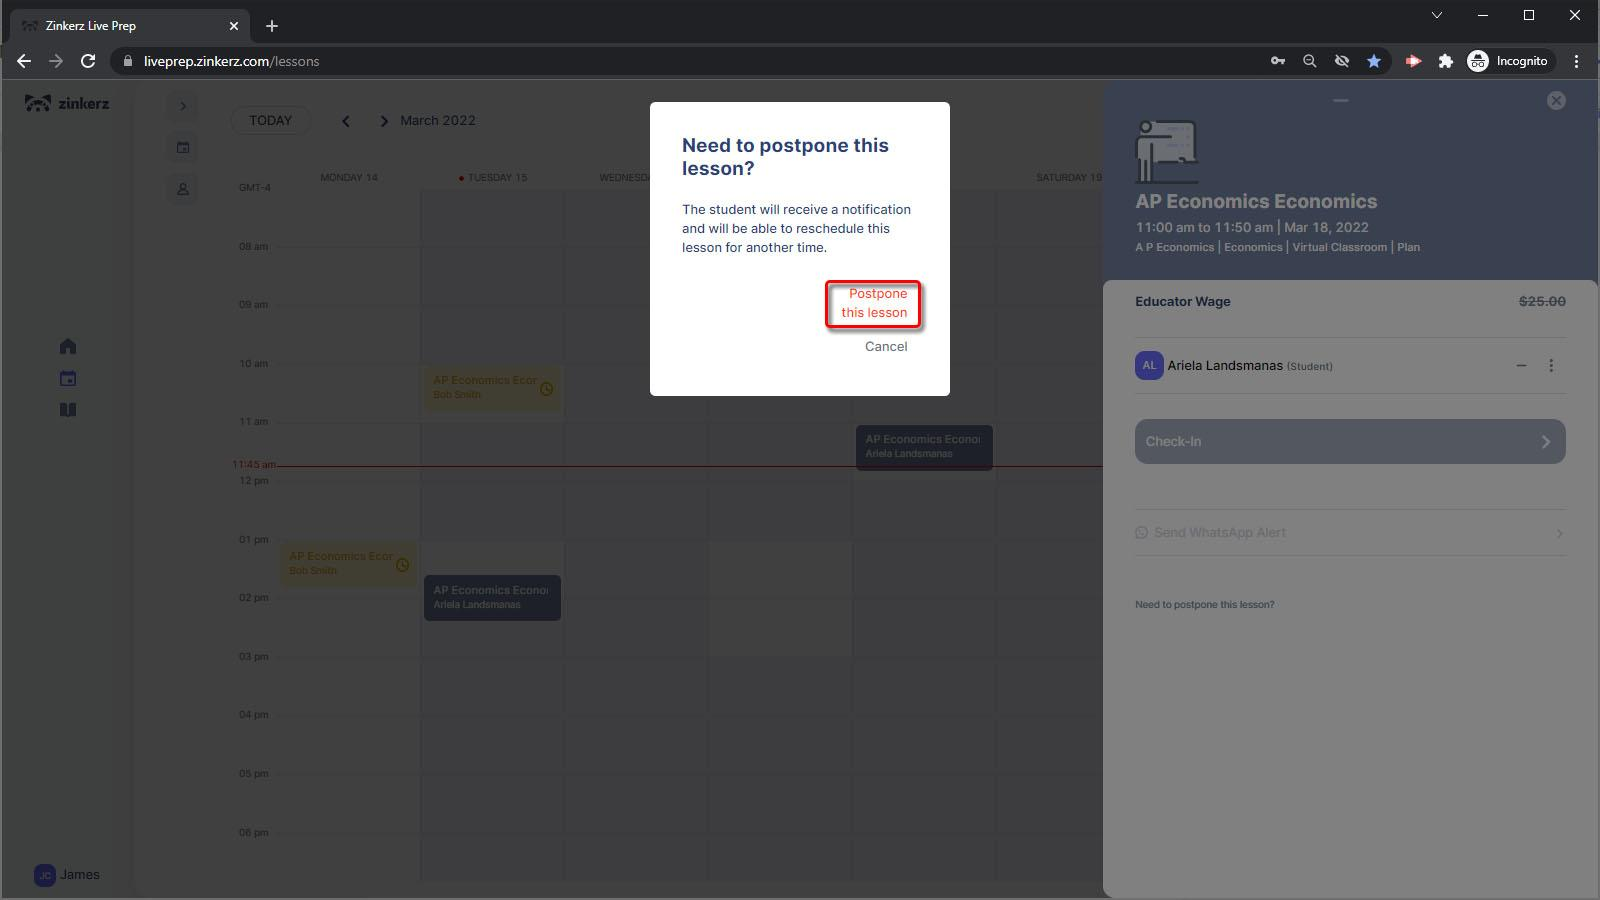The width and height of the screenshot is (1600, 900).
Task: Click March 2022 month label
Action: [438, 120]
